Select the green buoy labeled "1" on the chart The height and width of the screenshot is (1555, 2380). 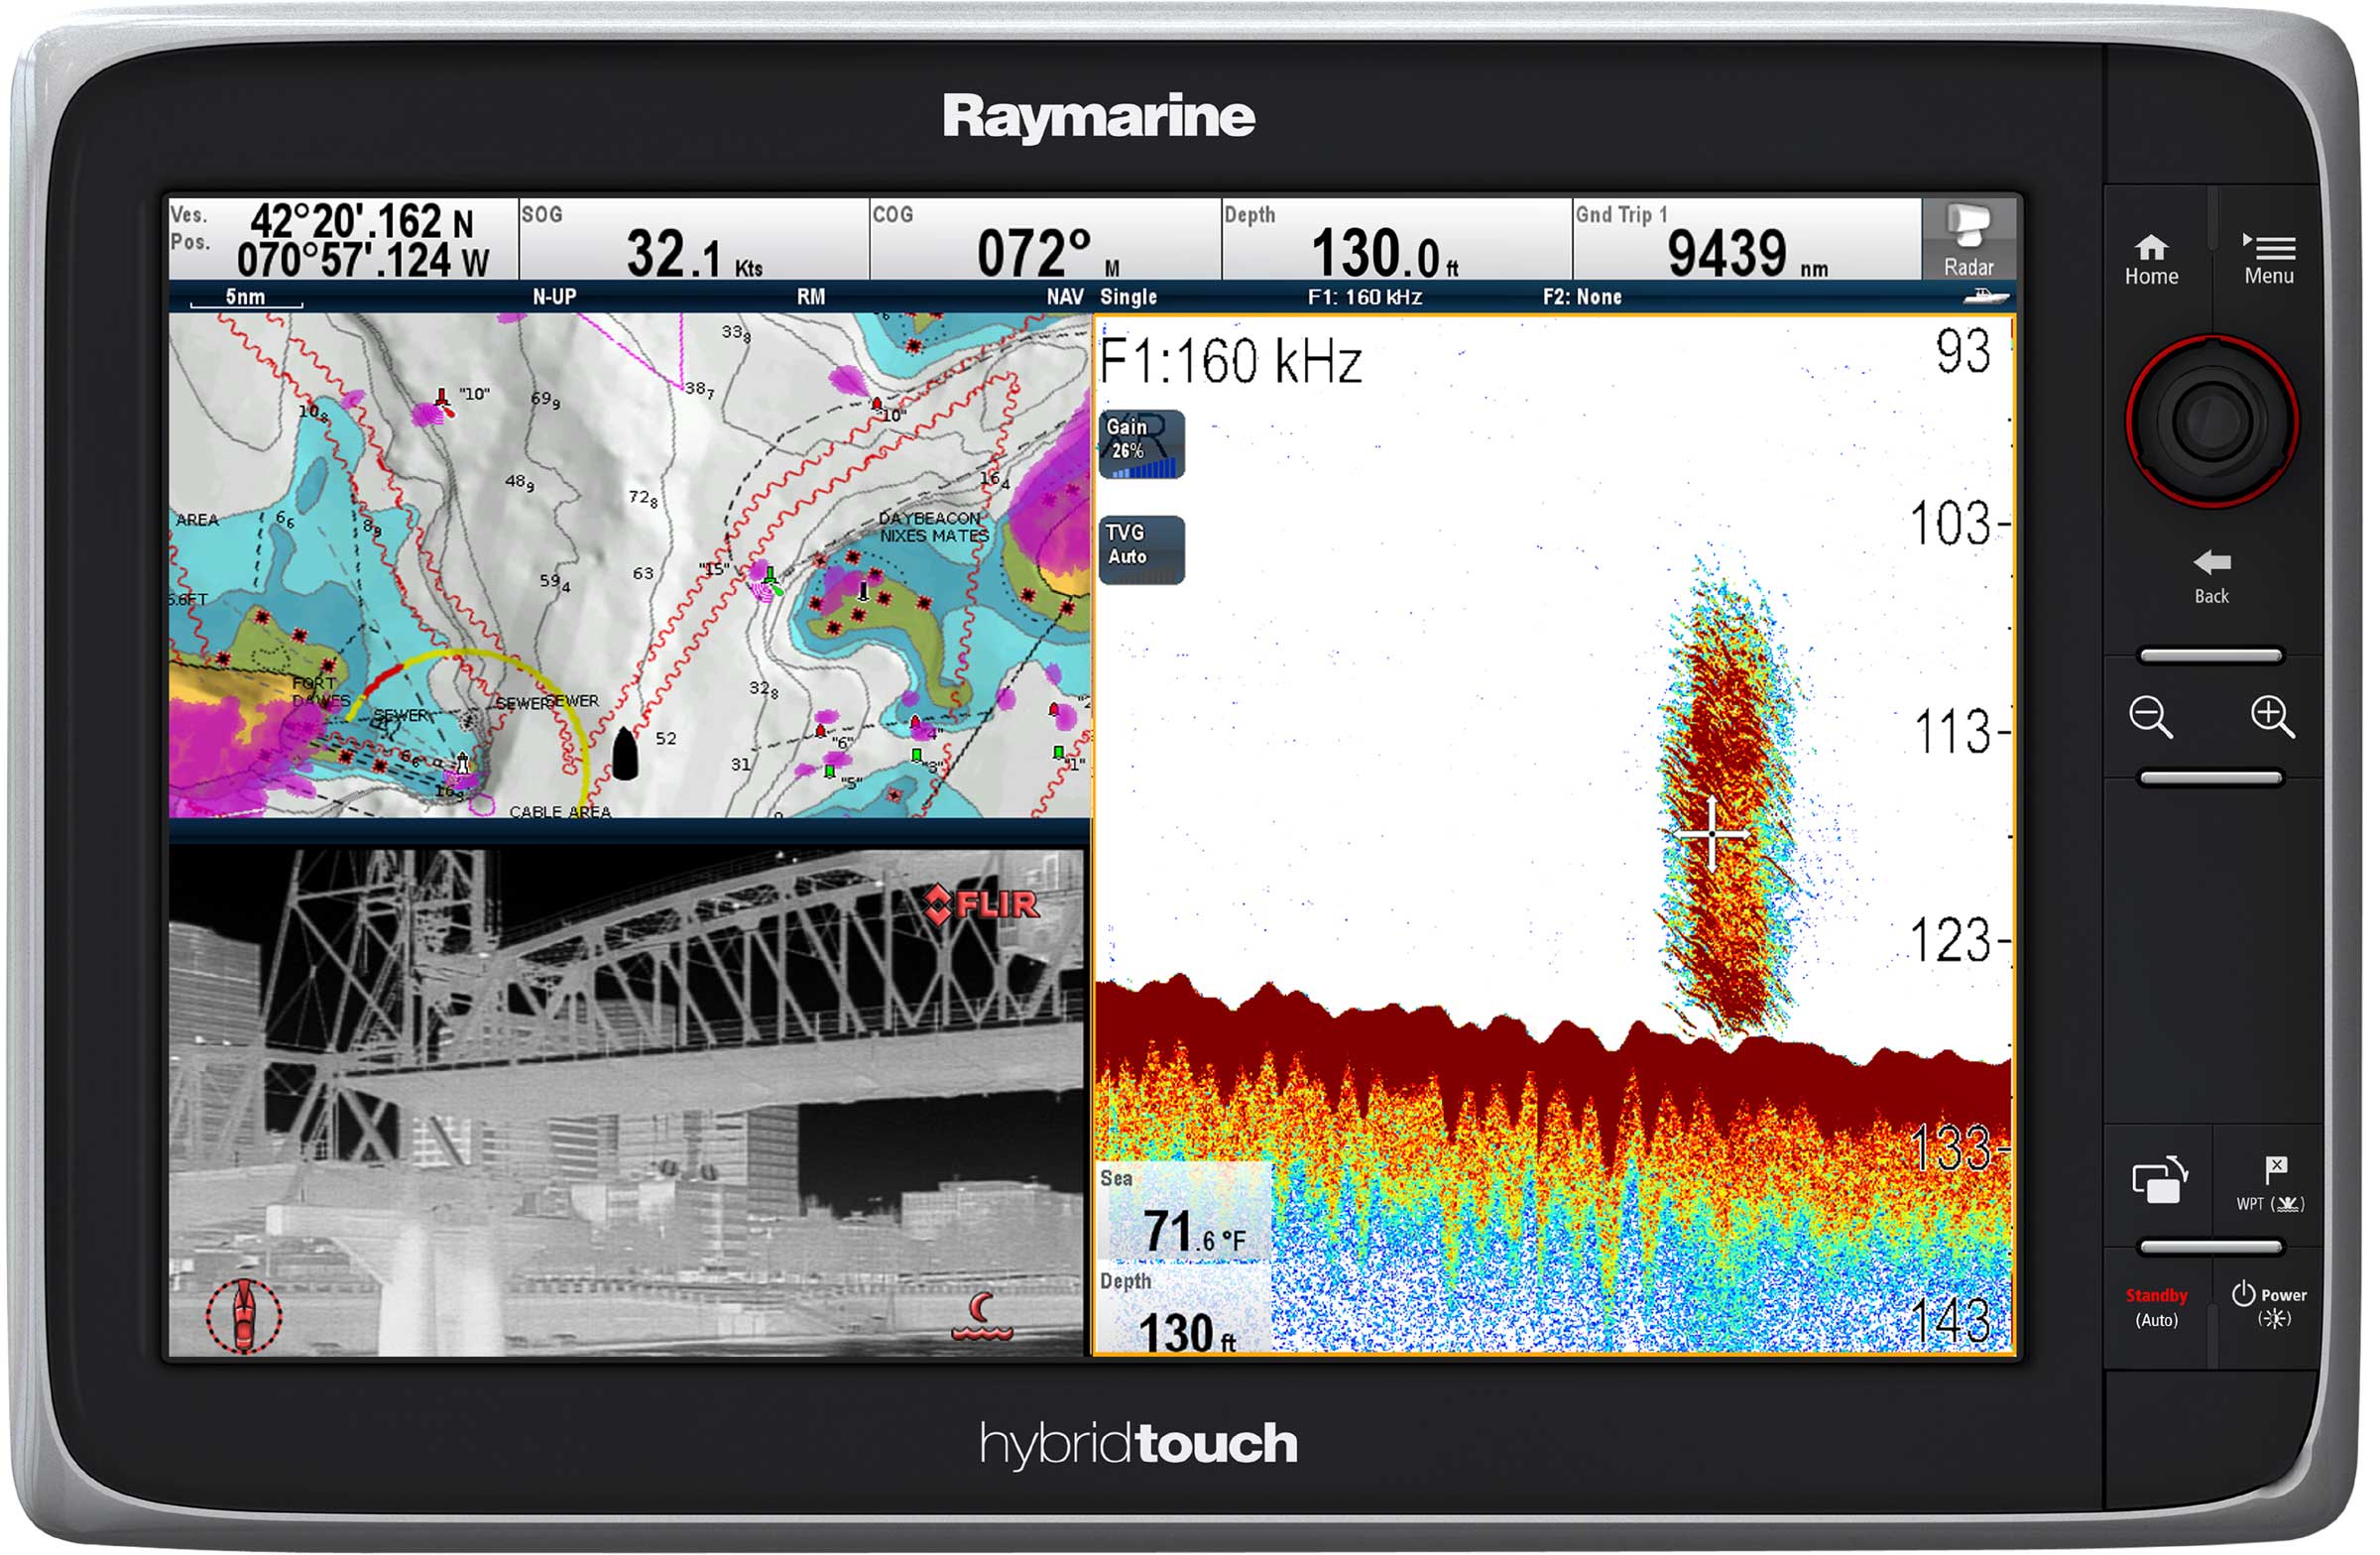[x=1058, y=752]
